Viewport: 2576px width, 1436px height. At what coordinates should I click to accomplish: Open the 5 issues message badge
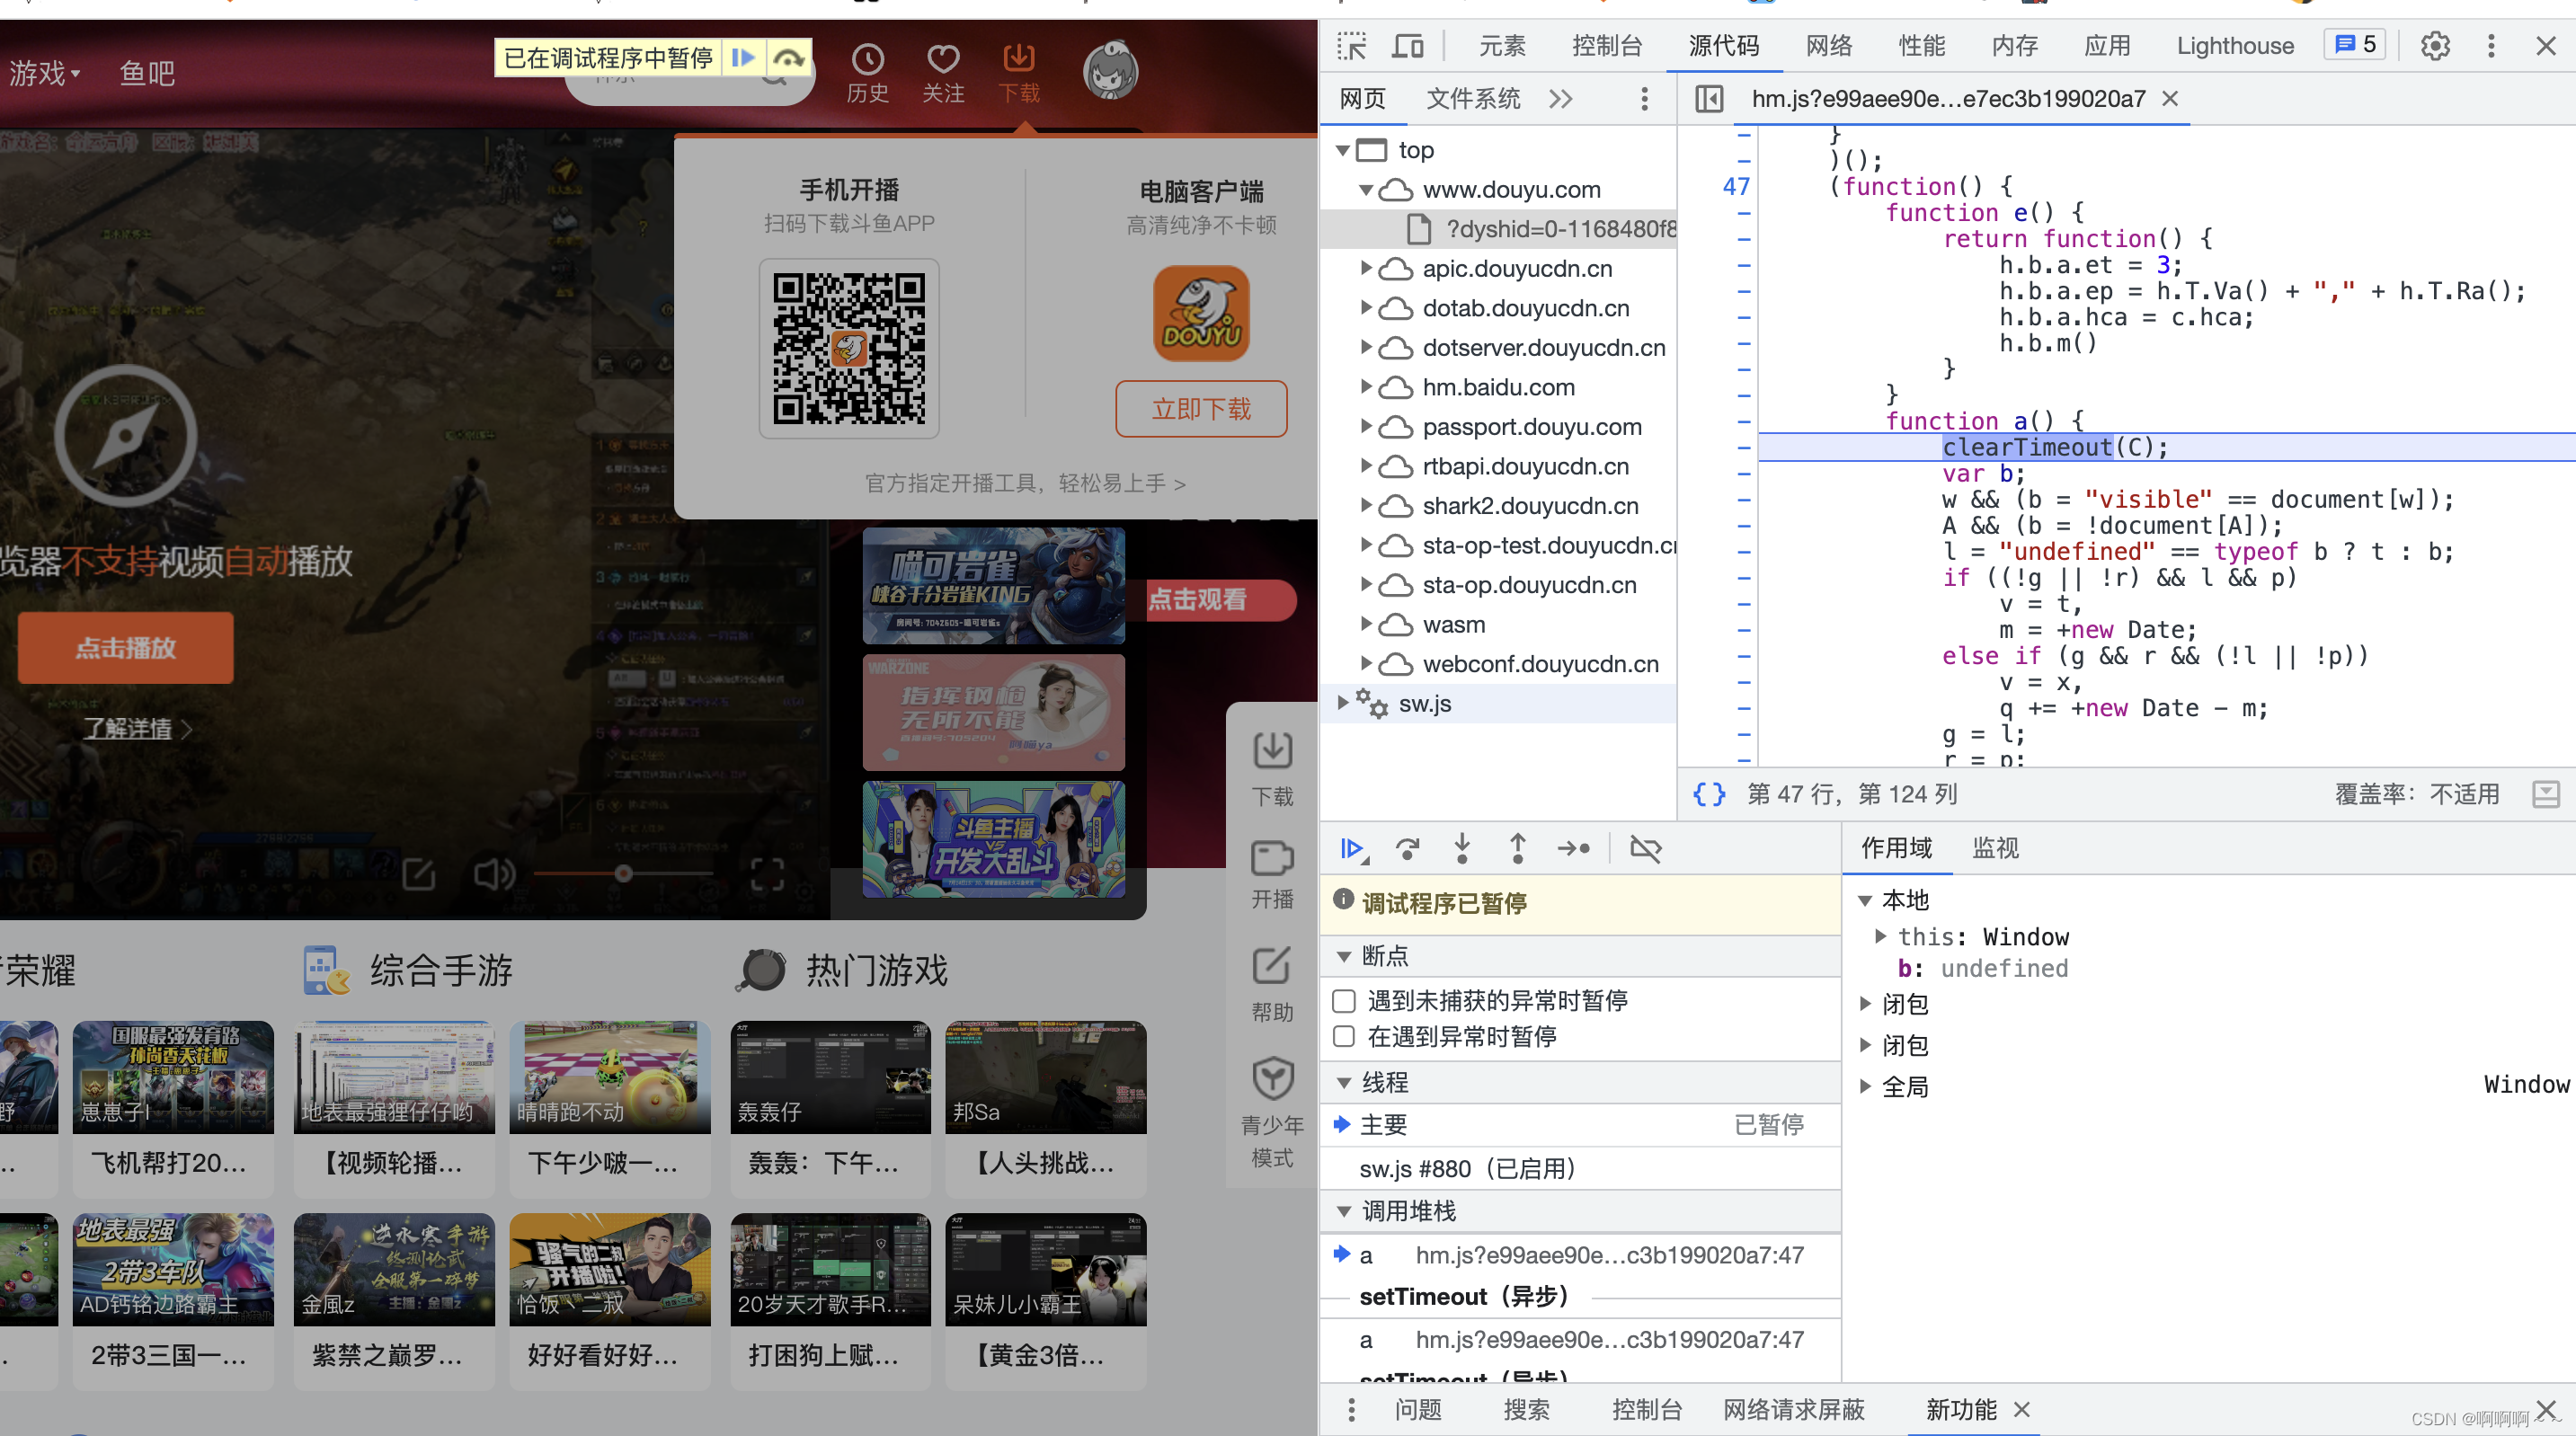(2355, 45)
